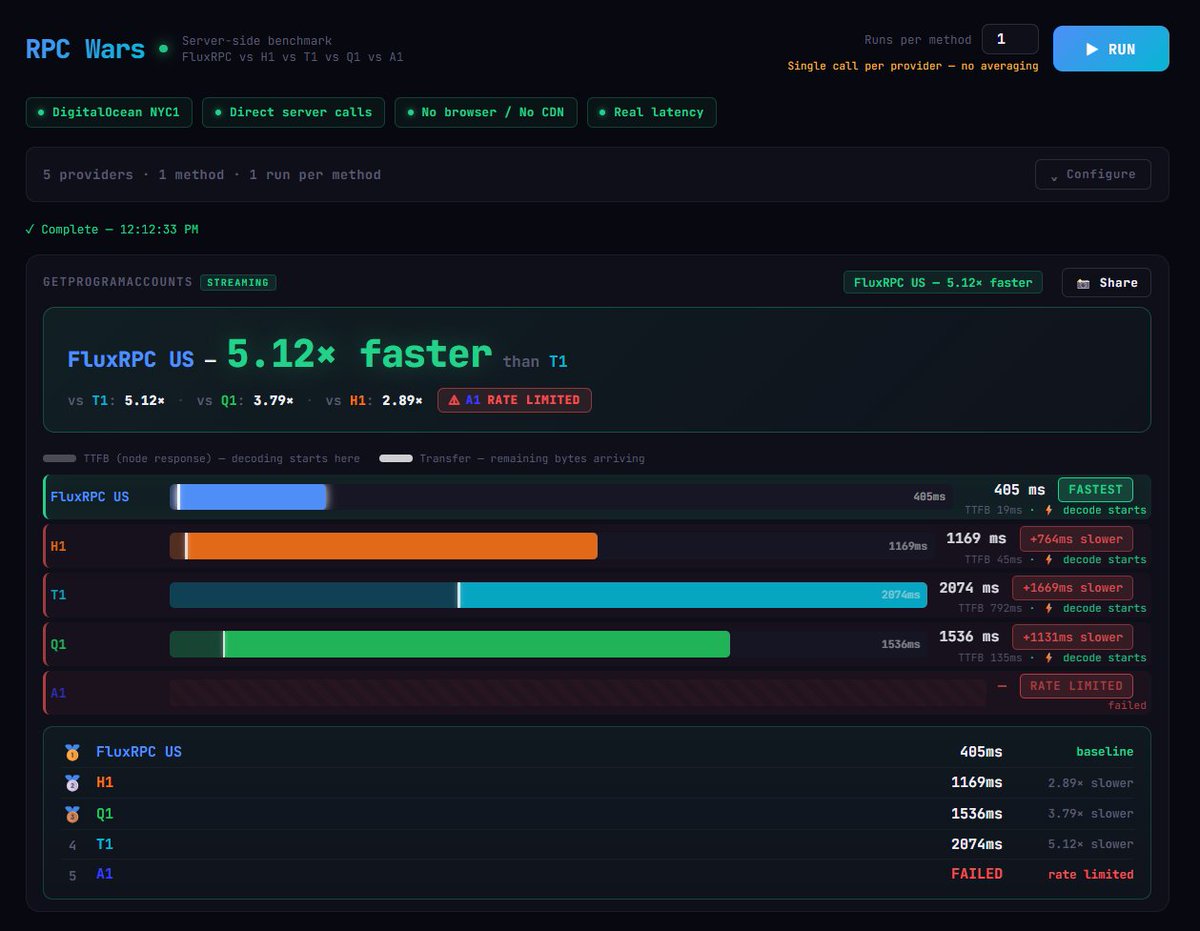Screen dimensions: 1200x931
Task: Click the A1 entry in the ranking list
Action: click(x=105, y=874)
